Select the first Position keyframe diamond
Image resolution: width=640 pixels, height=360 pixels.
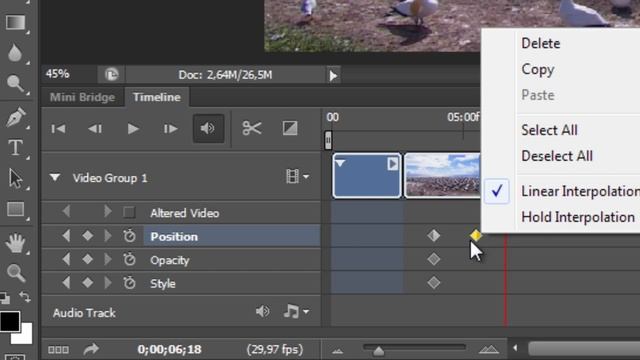point(433,236)
